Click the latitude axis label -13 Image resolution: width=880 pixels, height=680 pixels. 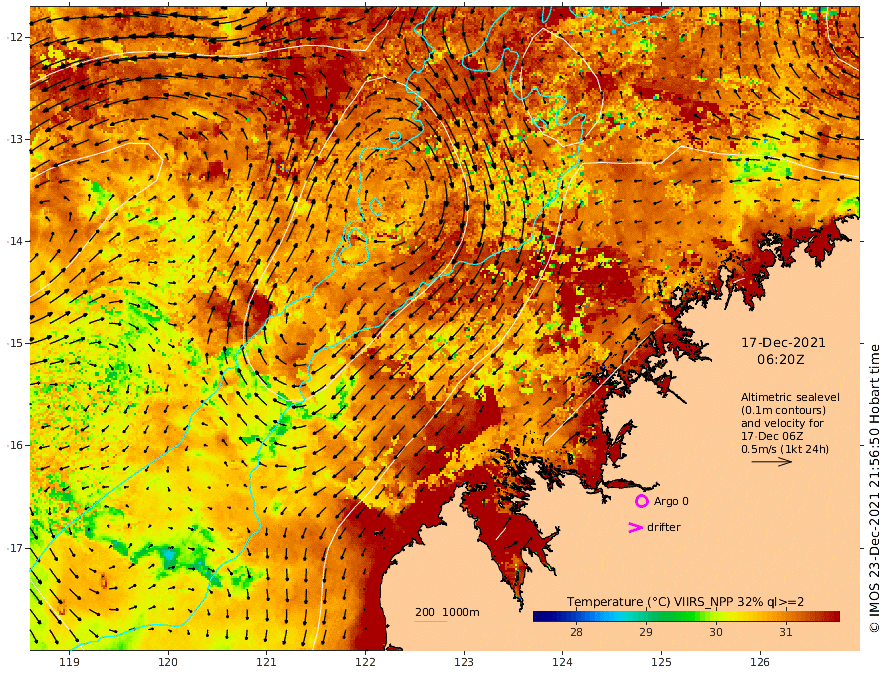17,139
